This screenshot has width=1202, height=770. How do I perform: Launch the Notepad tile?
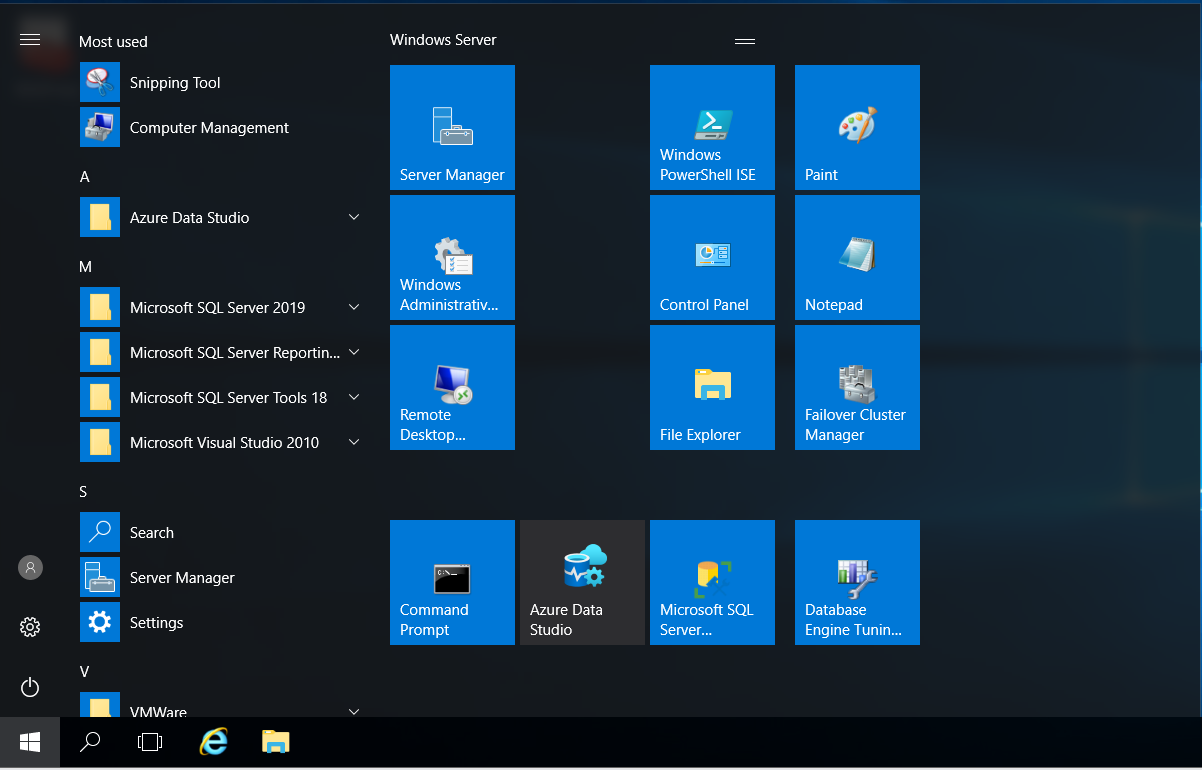857,257
